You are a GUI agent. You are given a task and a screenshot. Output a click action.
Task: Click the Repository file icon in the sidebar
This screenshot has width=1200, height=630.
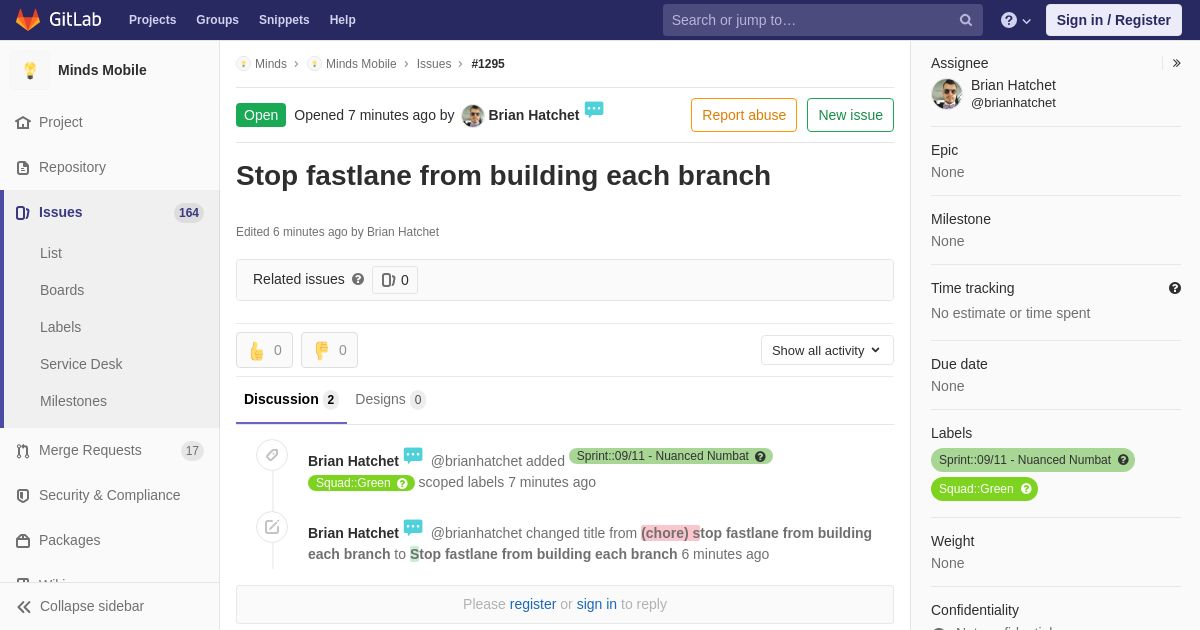point(23,167)
